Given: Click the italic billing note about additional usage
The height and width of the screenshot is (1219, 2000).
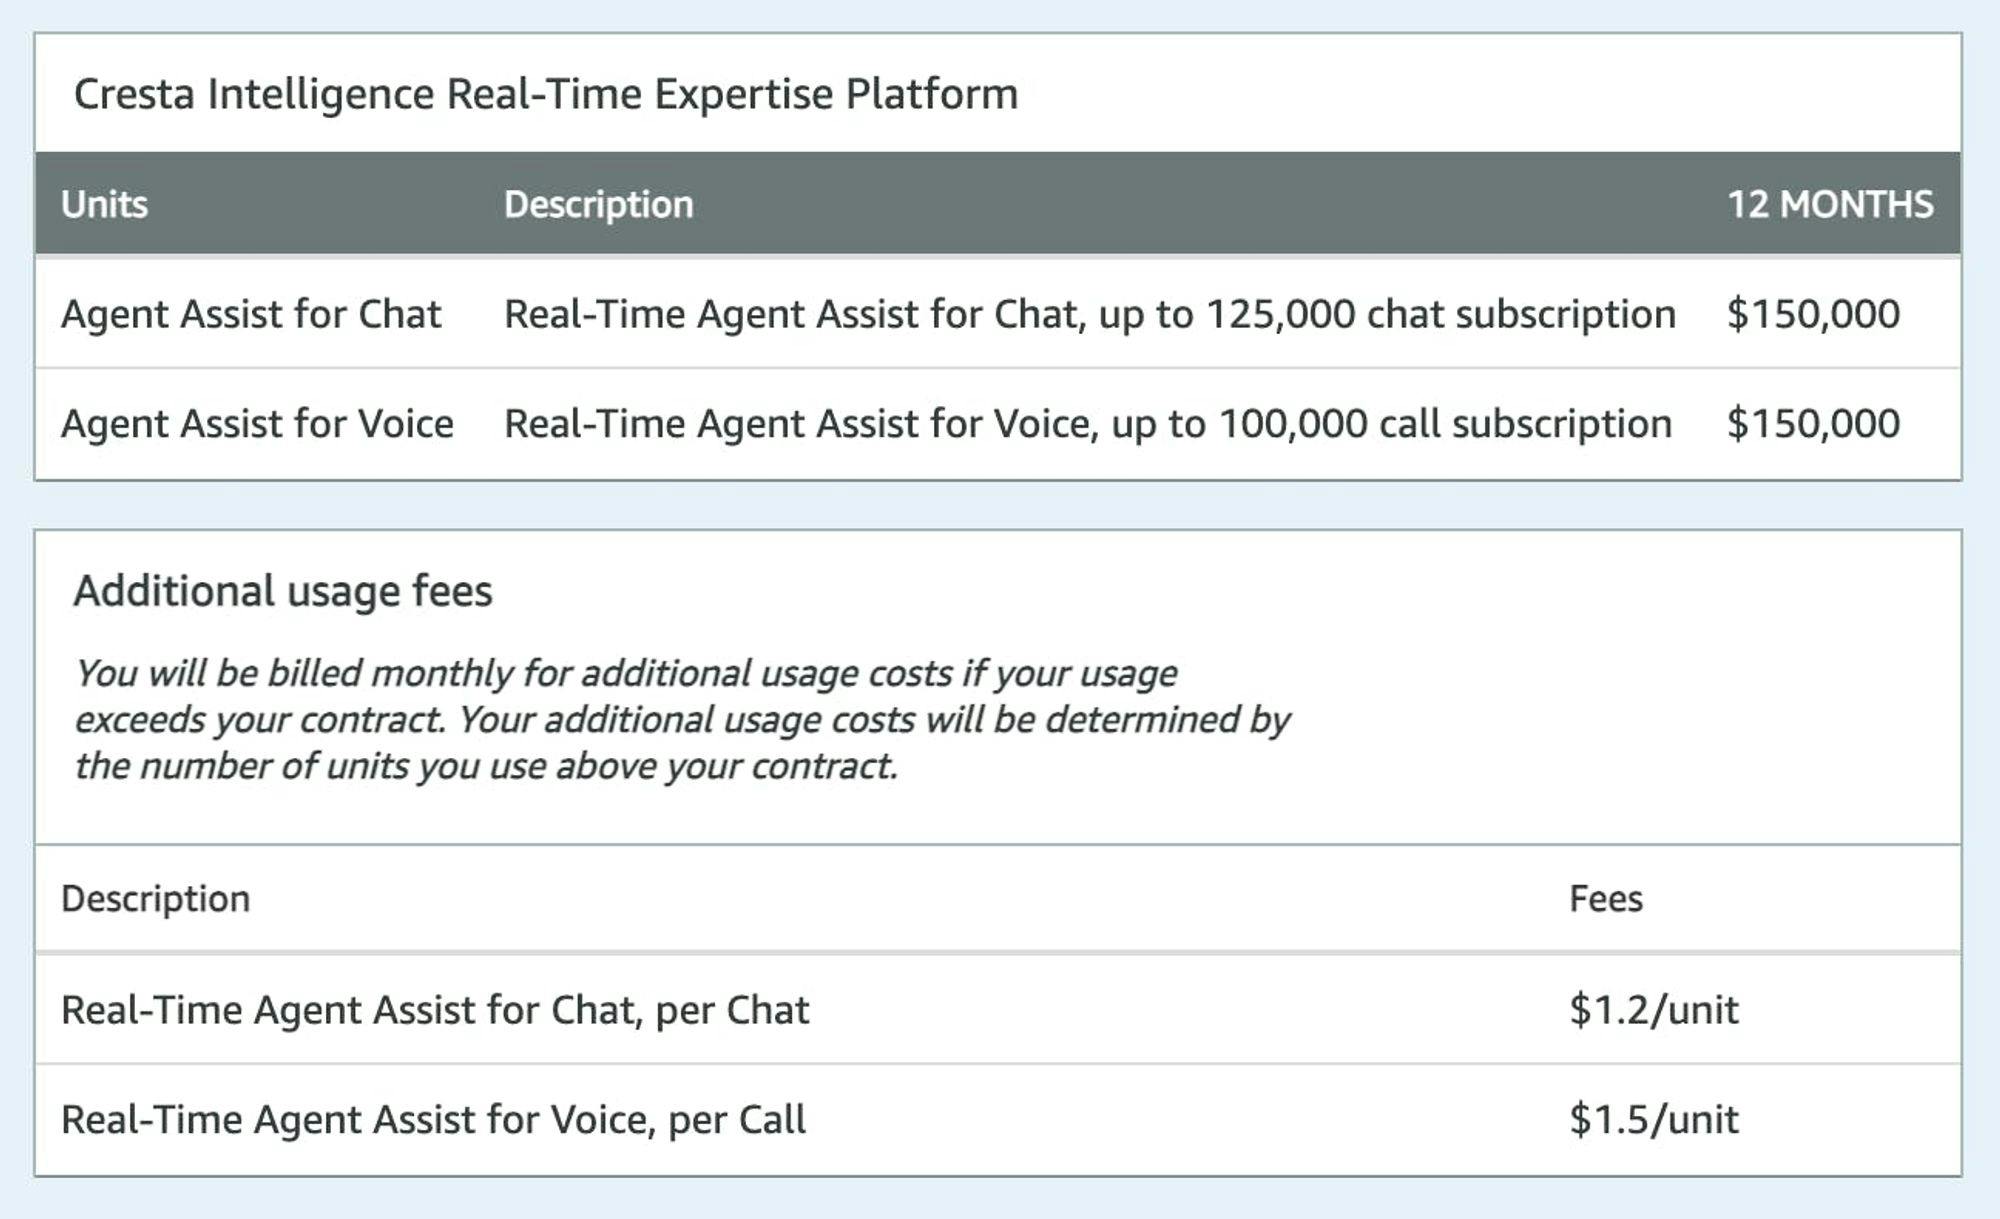Looking at the screenshot, I should tap(680, 719).
